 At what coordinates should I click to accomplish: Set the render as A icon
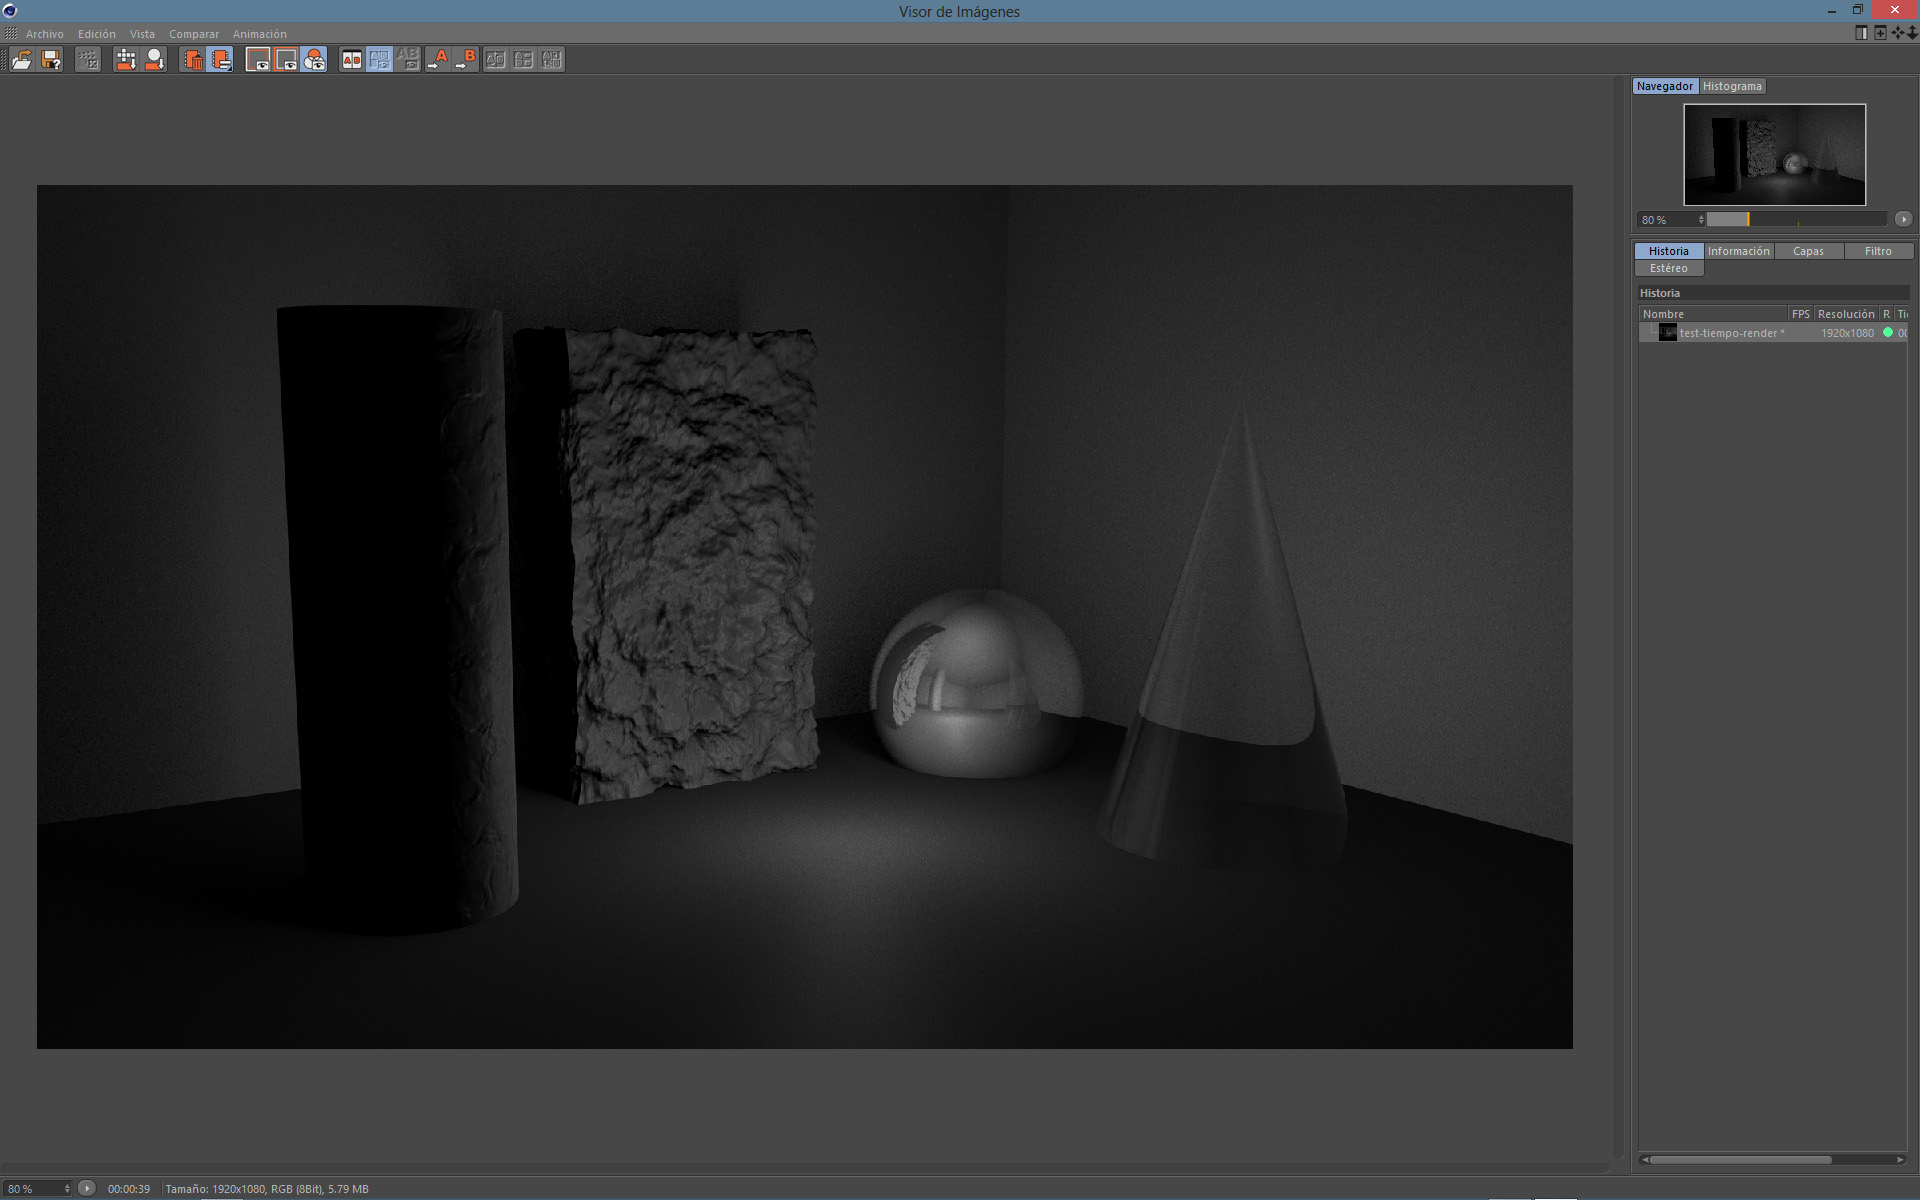(438, 60)
